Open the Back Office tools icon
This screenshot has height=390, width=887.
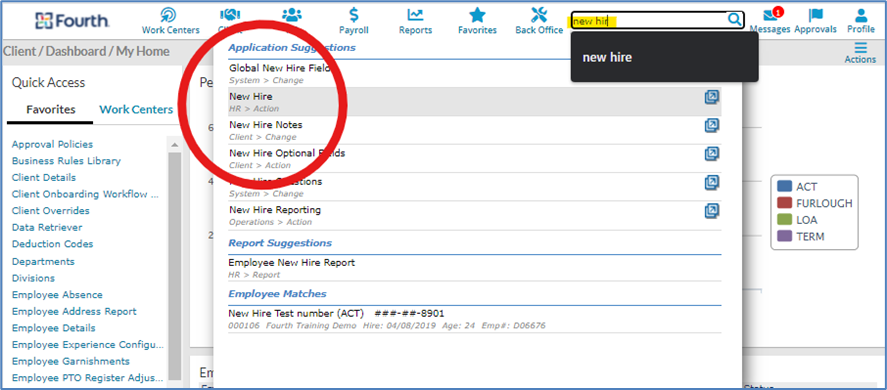coord(539,15)
